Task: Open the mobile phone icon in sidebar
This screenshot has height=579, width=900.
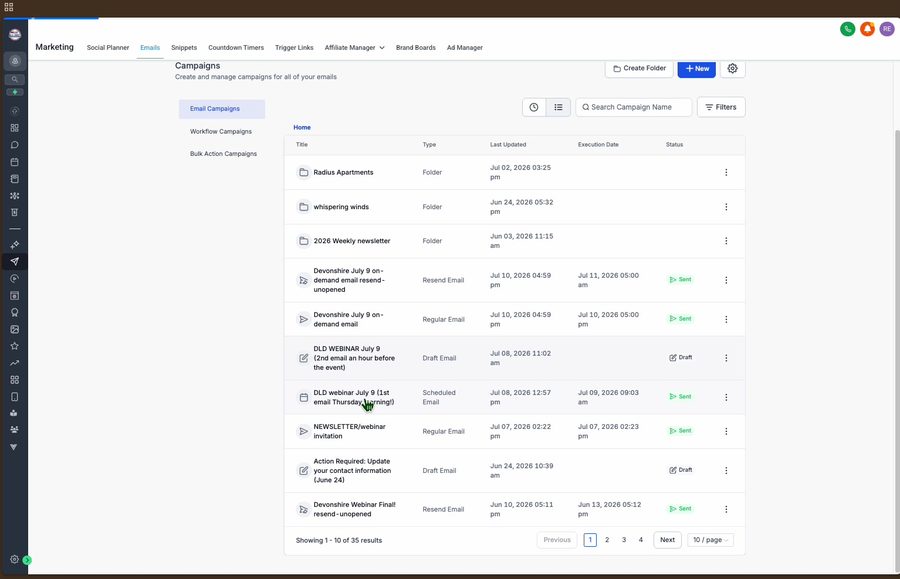Action: pyautogui.click(x=14, y=397)
